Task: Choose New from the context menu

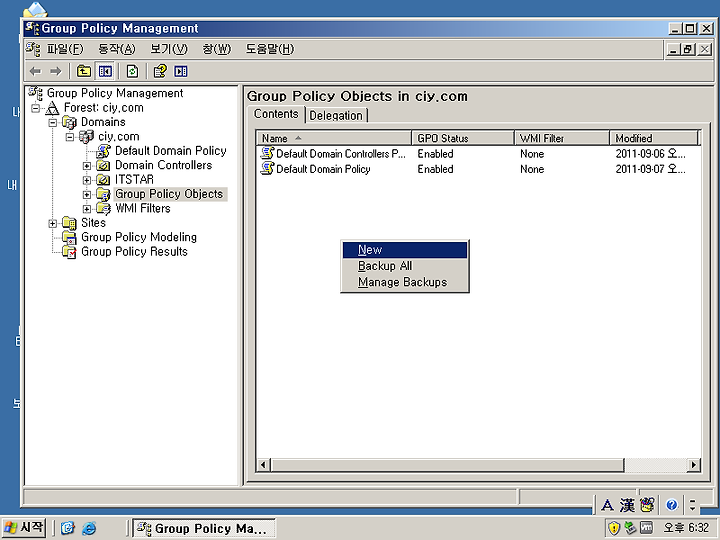Action: pyautogui.click(x=405, y=250)
